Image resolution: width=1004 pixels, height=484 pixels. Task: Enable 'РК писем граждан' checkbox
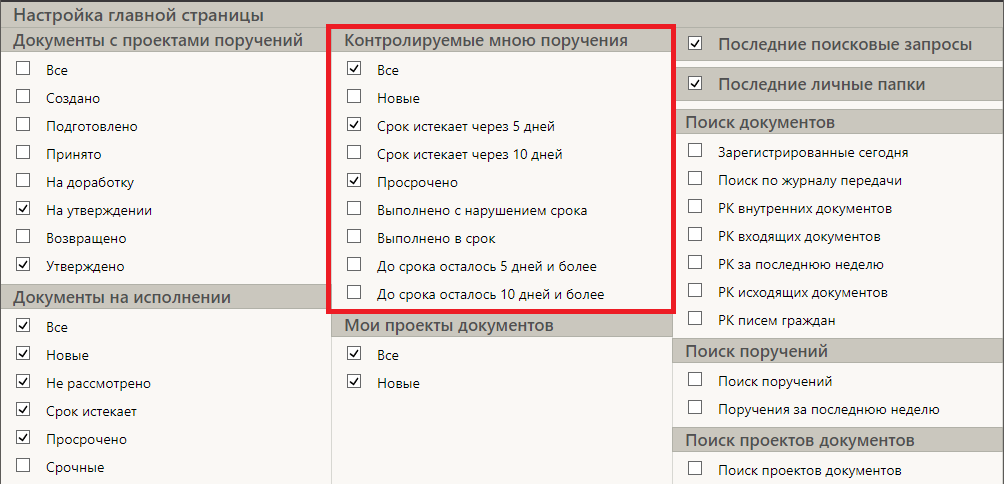click(x=696, y=320)
